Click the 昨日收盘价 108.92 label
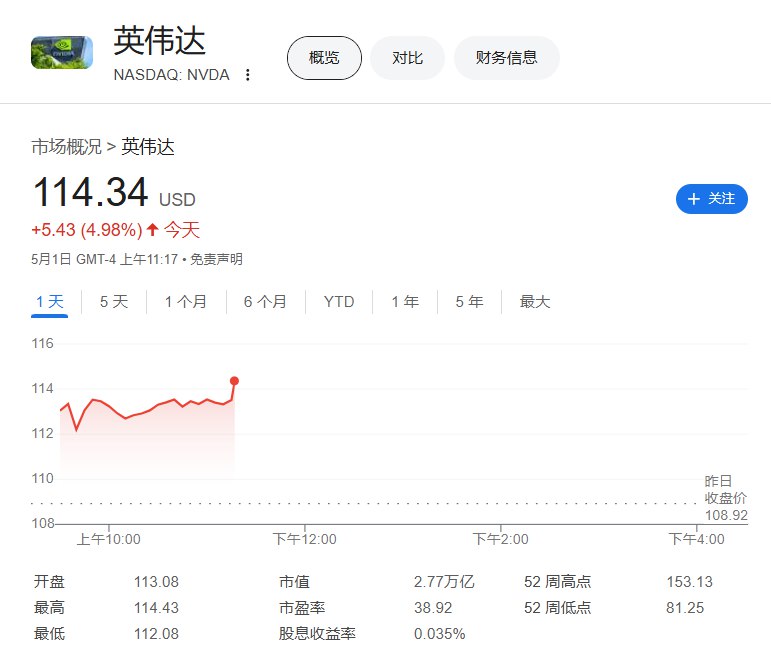 point(726,498)
